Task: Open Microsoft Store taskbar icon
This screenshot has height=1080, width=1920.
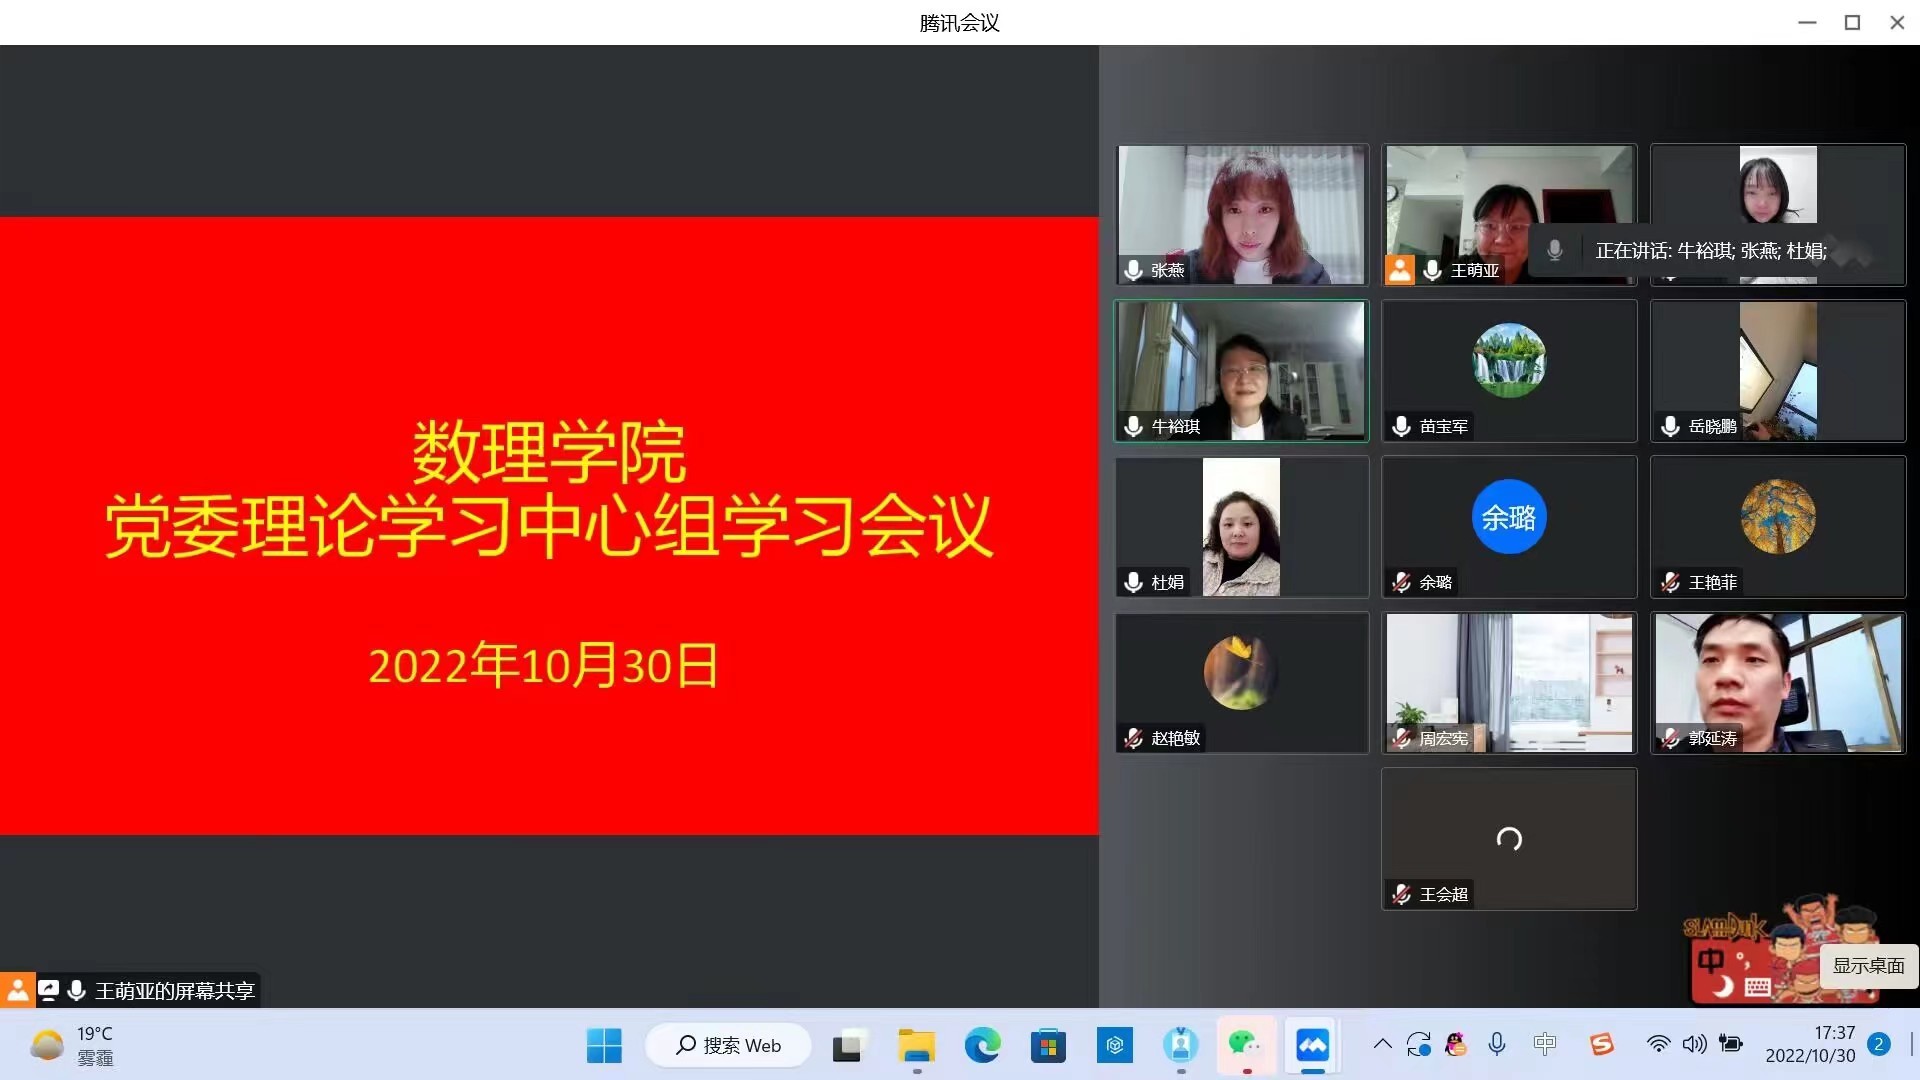Action: [1048, 1046]
